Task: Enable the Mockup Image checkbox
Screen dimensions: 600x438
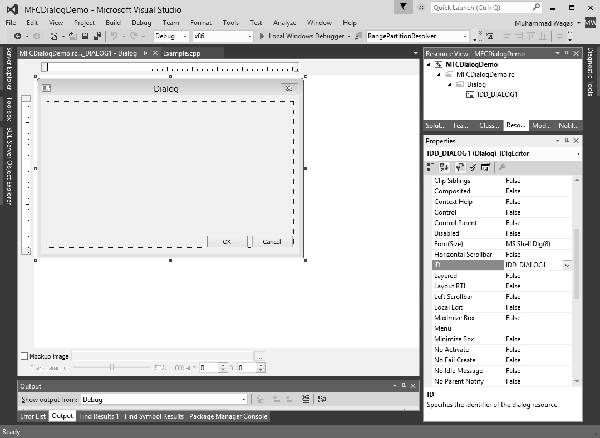Action: (x=24, y=356)
